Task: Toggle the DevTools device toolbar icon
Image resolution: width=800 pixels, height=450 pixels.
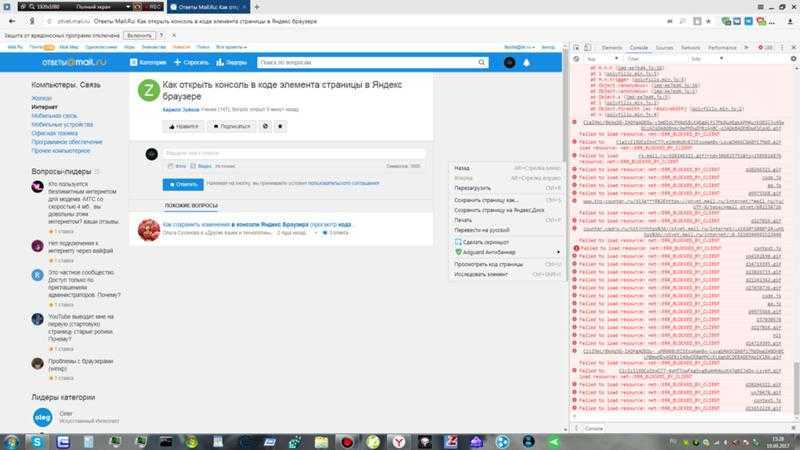Action: click(588, 47)
